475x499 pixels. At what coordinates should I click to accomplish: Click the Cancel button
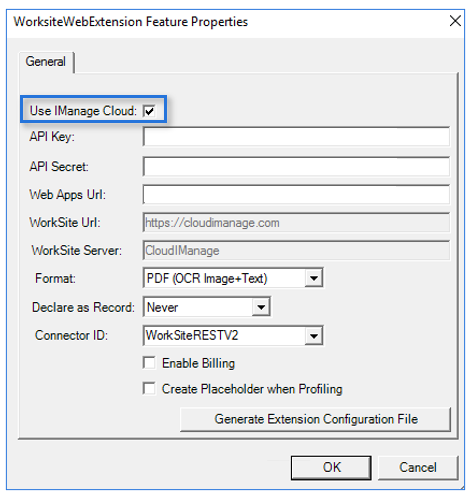[418, 467]
